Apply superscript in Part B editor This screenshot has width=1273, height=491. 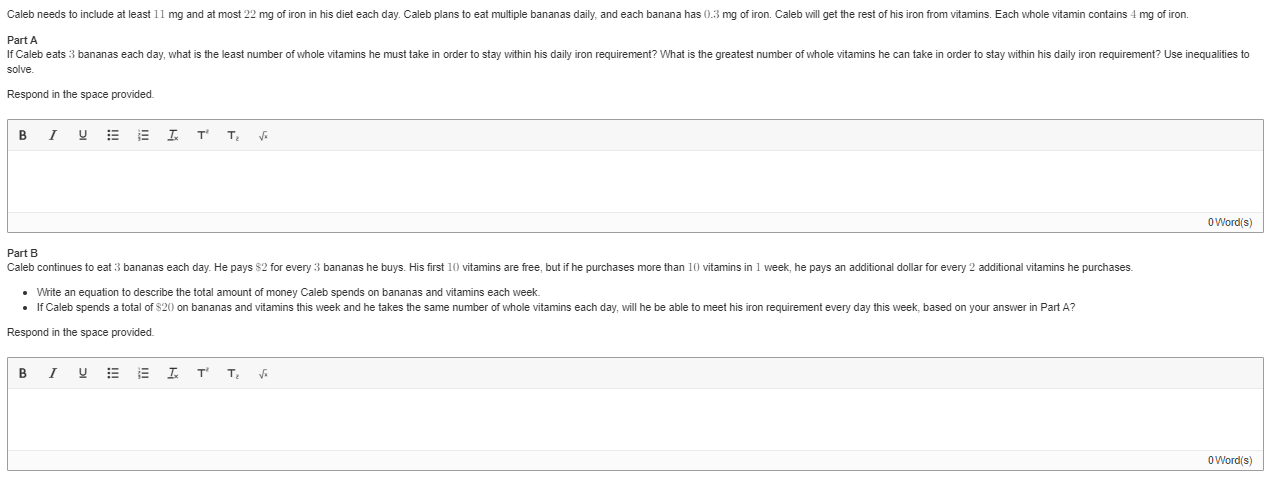203,373
